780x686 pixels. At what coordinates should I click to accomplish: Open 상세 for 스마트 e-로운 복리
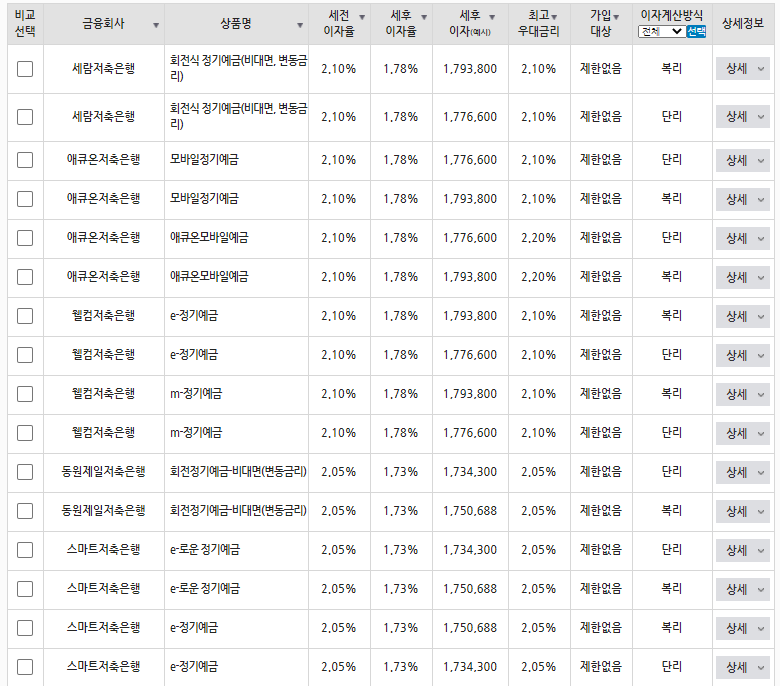coord(743,589)
